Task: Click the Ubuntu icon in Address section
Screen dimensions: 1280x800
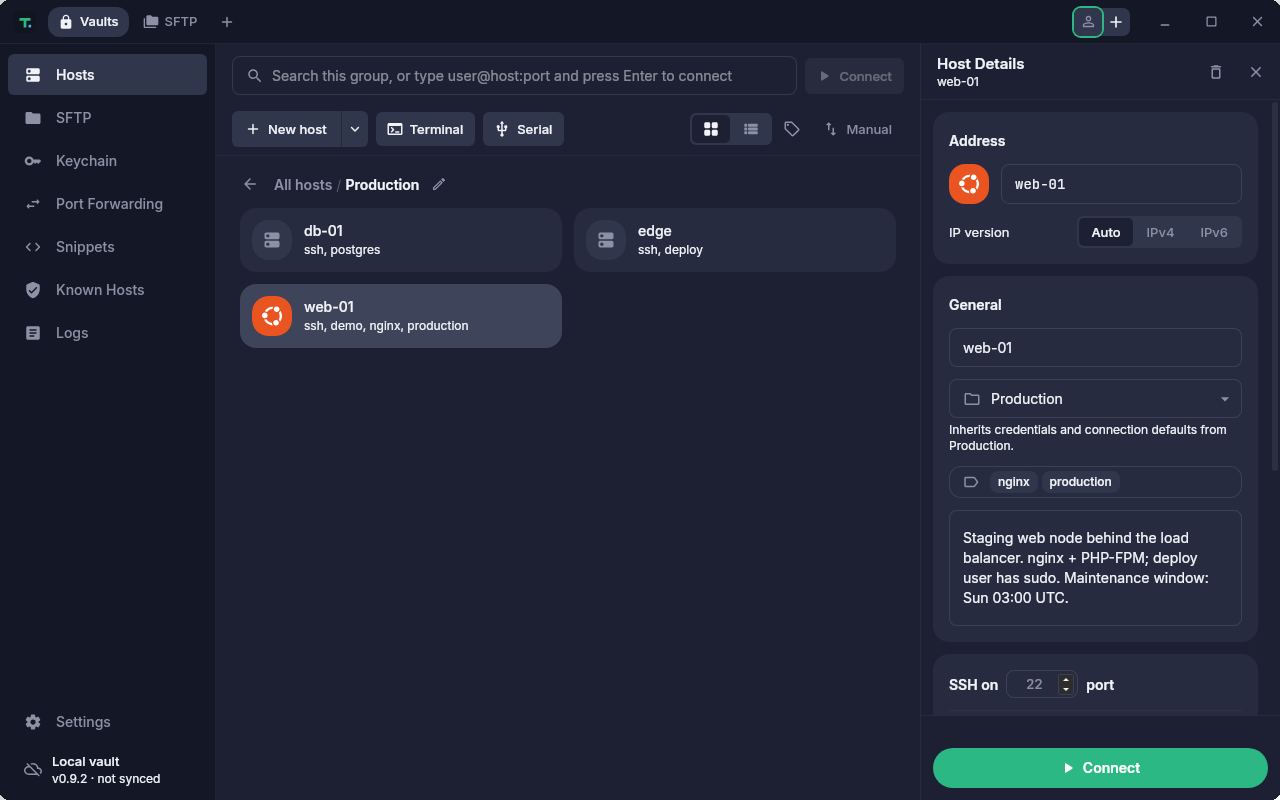Action: click(969, 184)
